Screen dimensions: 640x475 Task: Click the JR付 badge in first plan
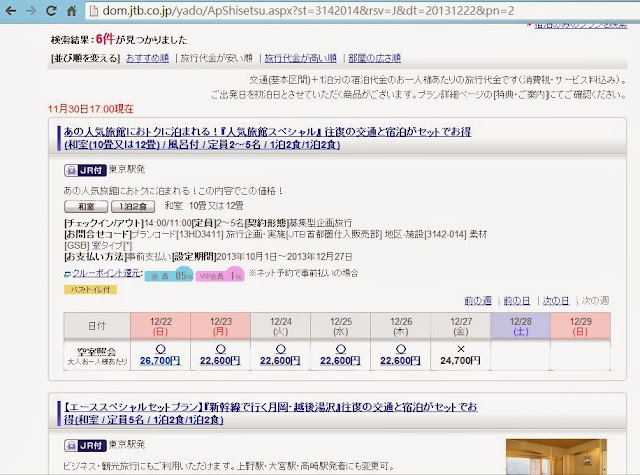(85, 170)
